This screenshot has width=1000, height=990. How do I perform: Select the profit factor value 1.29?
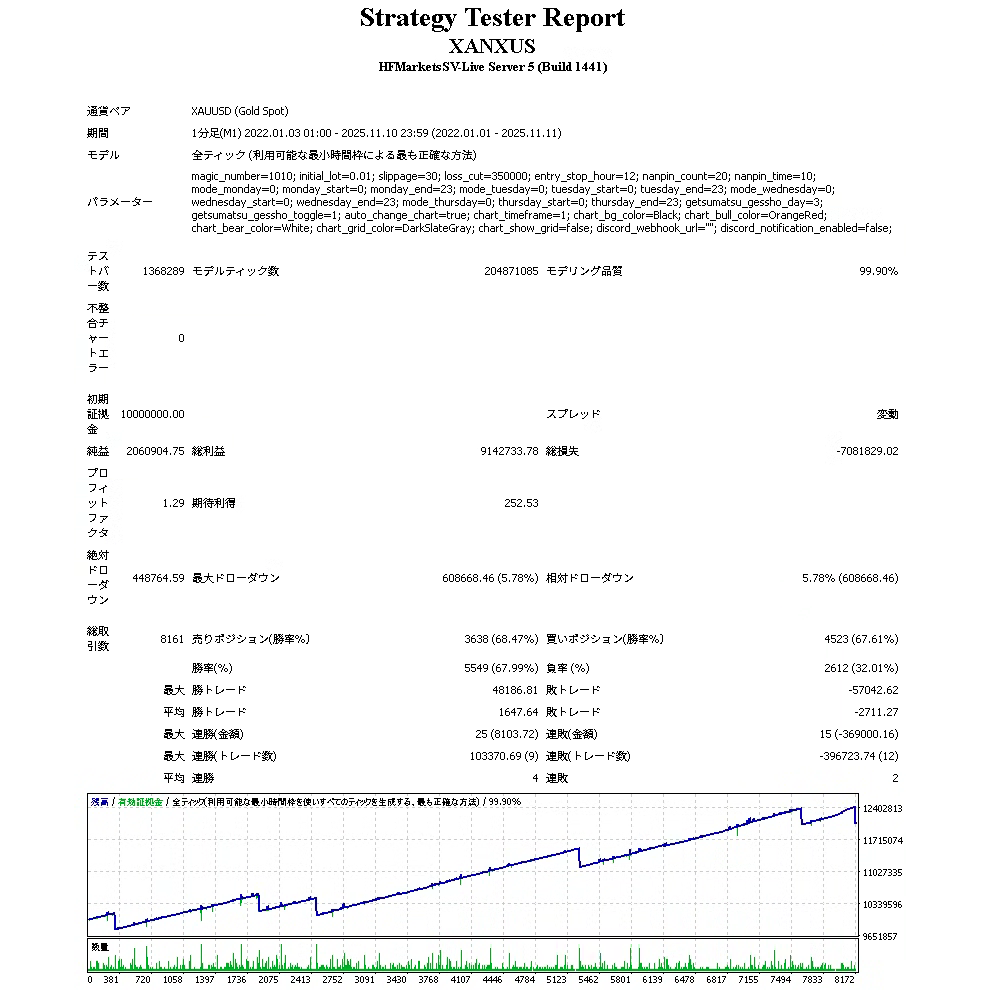point(172,503)
